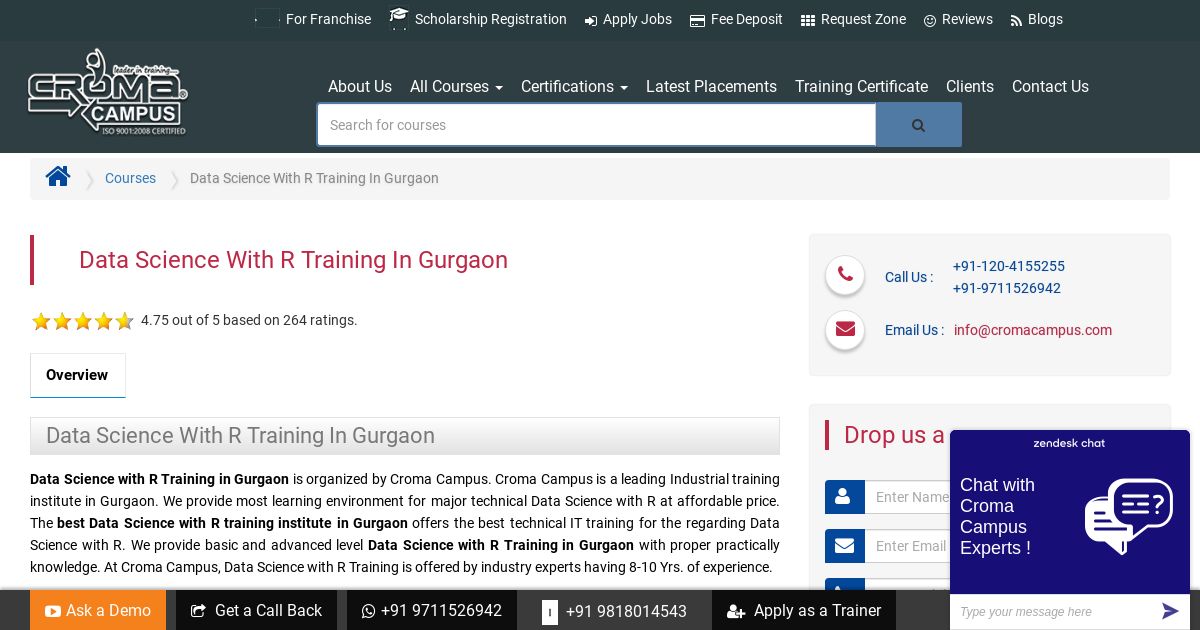This screenshot has height=630, width=1200.
Task: Click the 'Data Science With R Training In Gurgaon' page title
Action: point(293,260)
